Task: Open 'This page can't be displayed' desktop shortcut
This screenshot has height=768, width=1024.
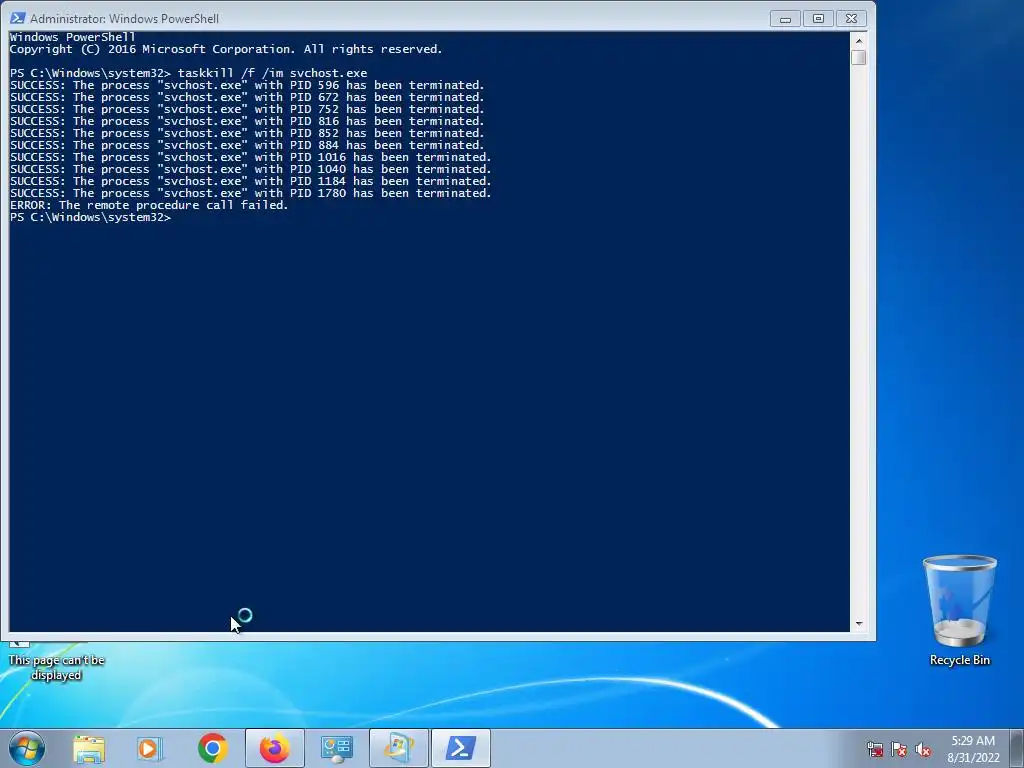Action: pos(56,661)
